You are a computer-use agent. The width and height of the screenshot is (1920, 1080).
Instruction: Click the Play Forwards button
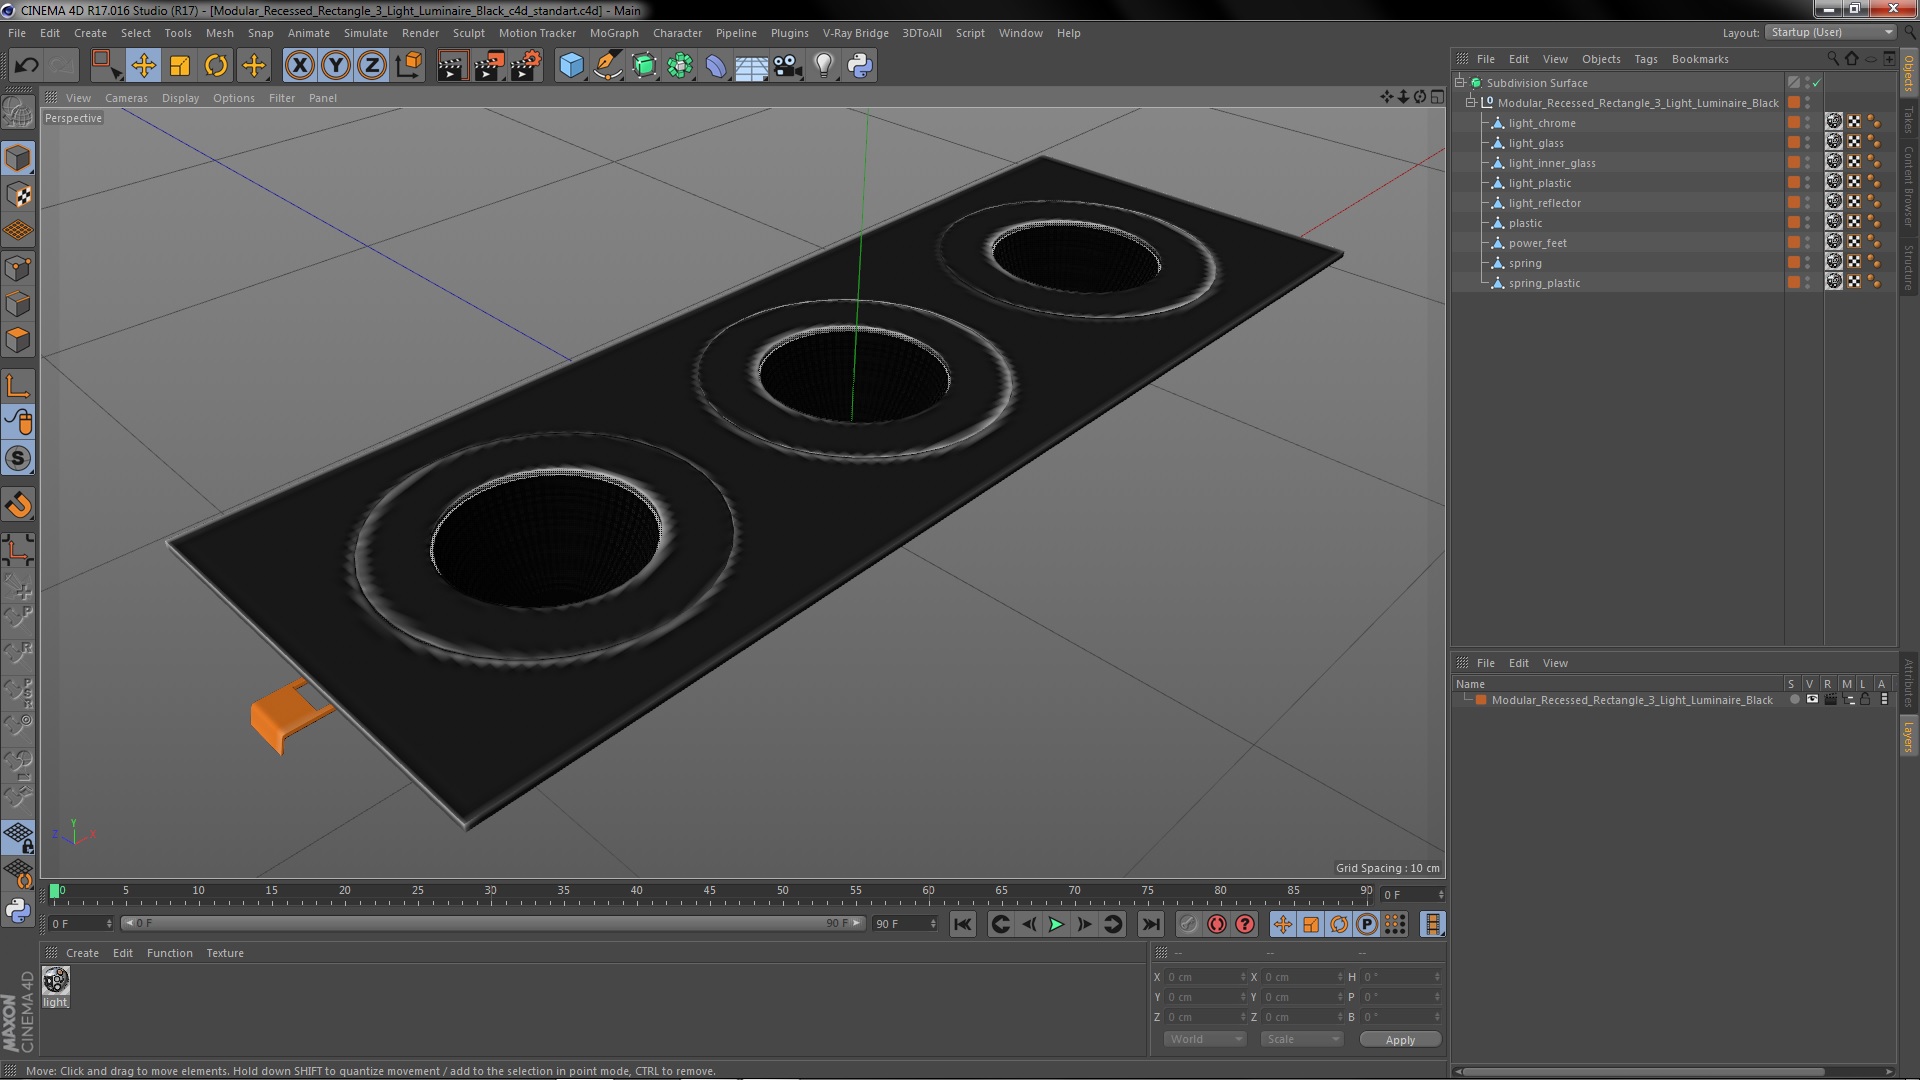[1056, 925]
